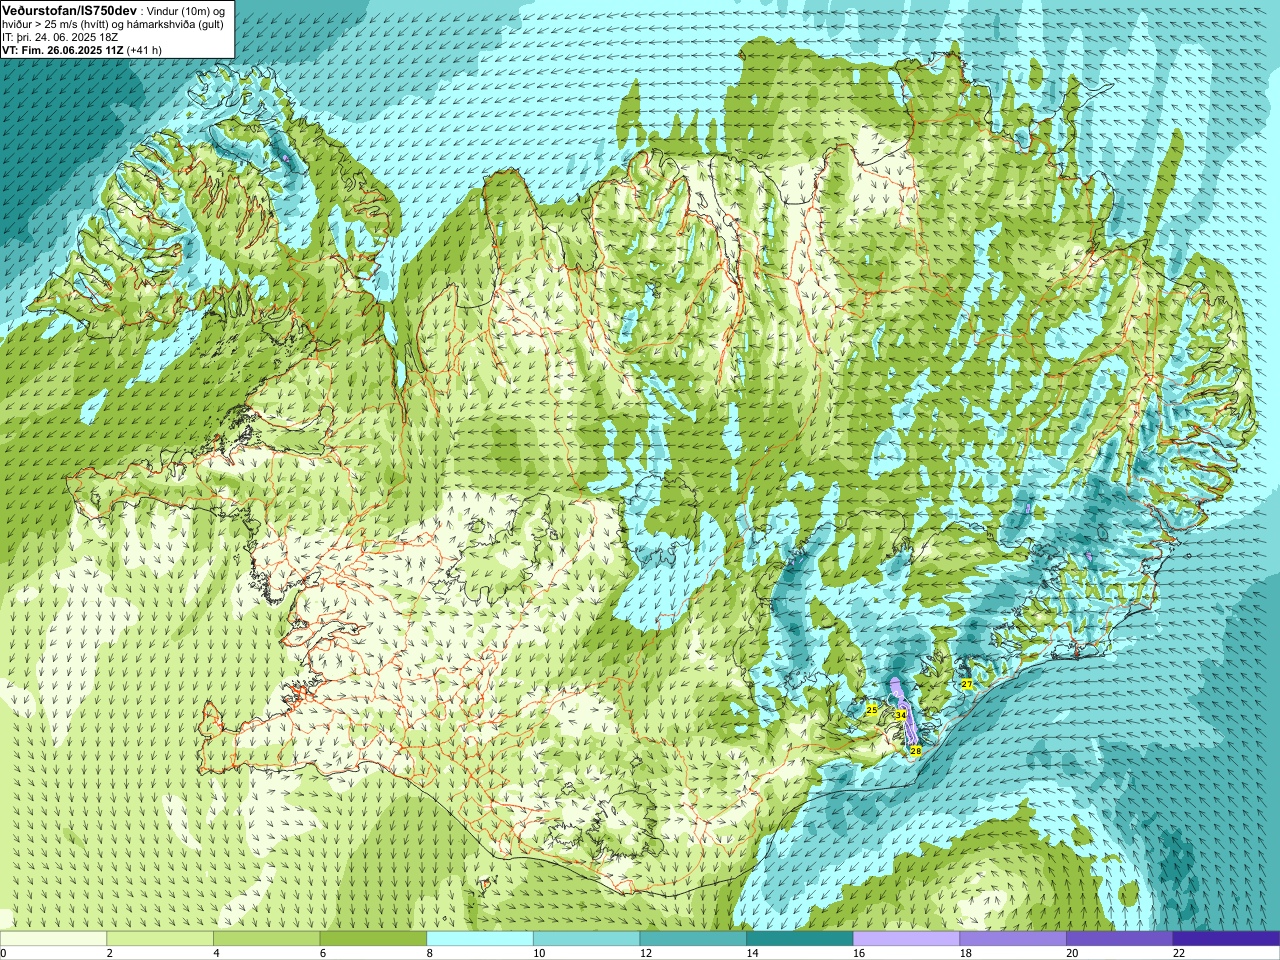Click the yellow gust label 34
This screenshot has height=960, width=1280.
[901, 715]
